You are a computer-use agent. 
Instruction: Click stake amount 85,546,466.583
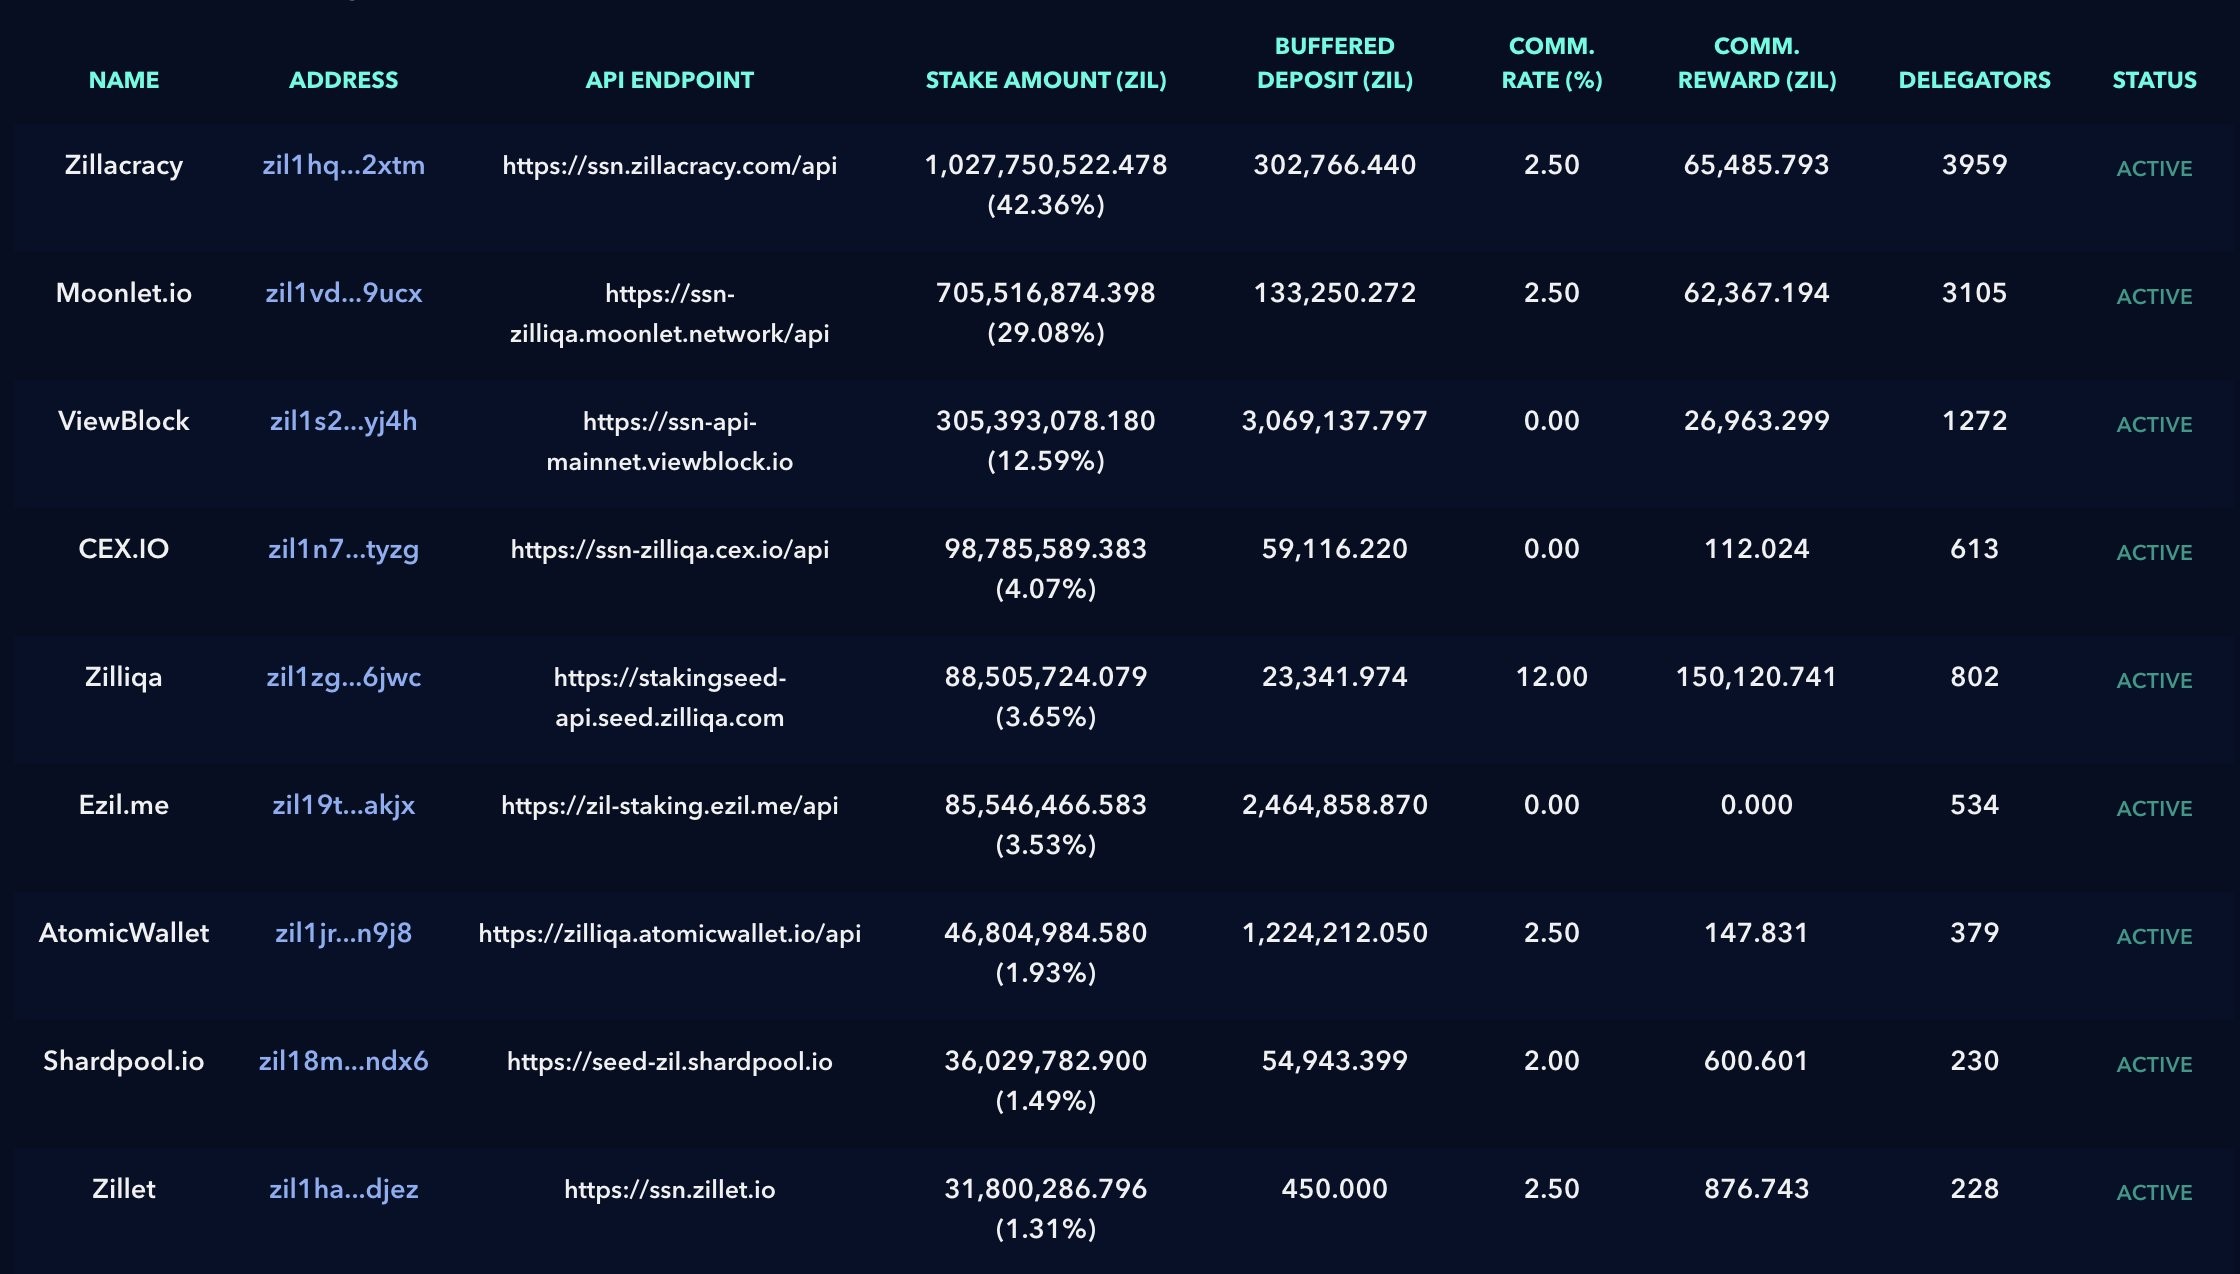(x=1046, y=805)
